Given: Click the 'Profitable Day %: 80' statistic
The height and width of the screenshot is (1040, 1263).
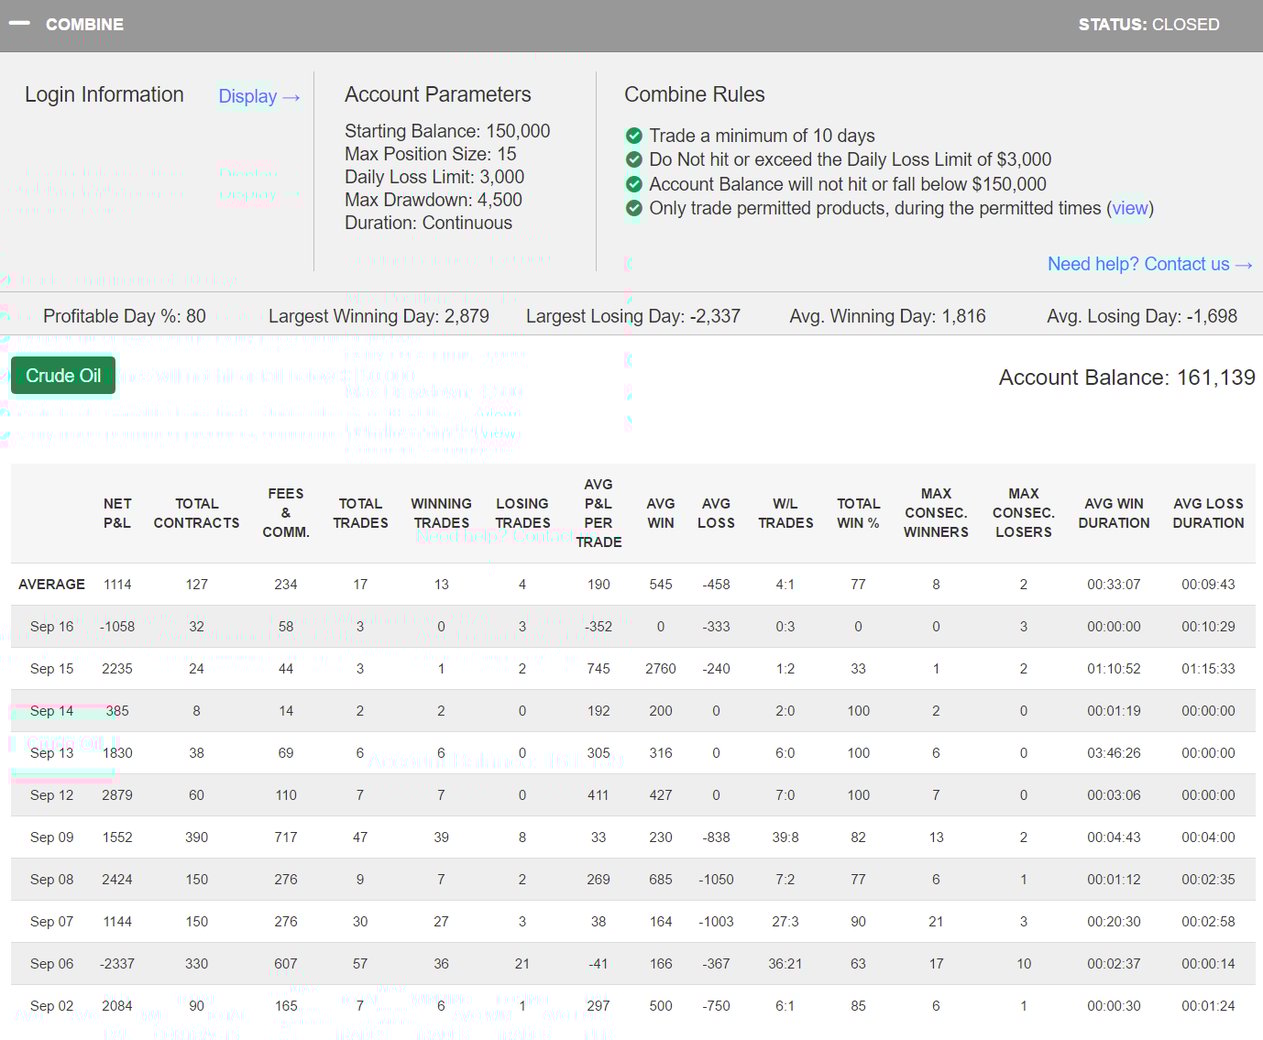Looking at the screenshot, I should click(124, 315).
